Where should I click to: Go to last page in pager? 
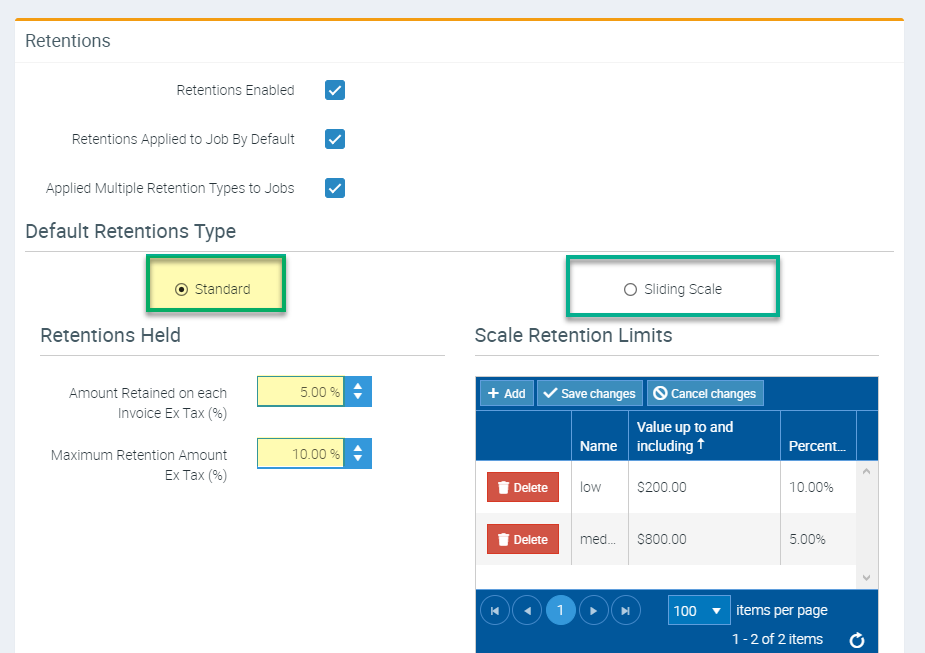tap(626, 610)
